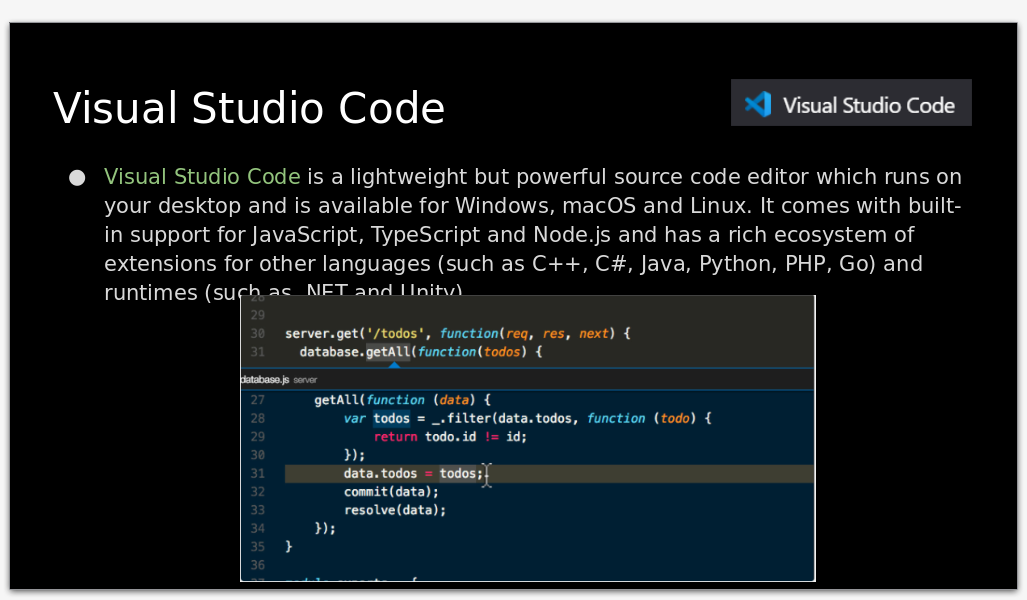Click the next parameter in server.get callback
This screenshot has width=1027, height=600.
594,333
